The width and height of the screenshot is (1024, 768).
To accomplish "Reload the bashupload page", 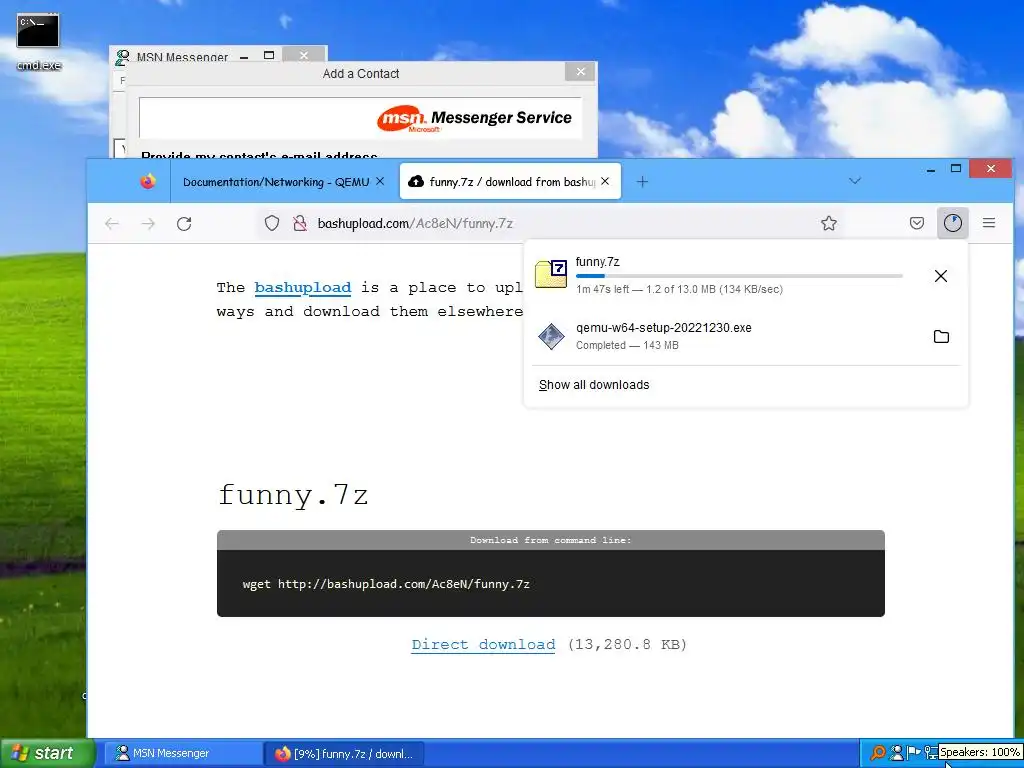I will point(184,224).
